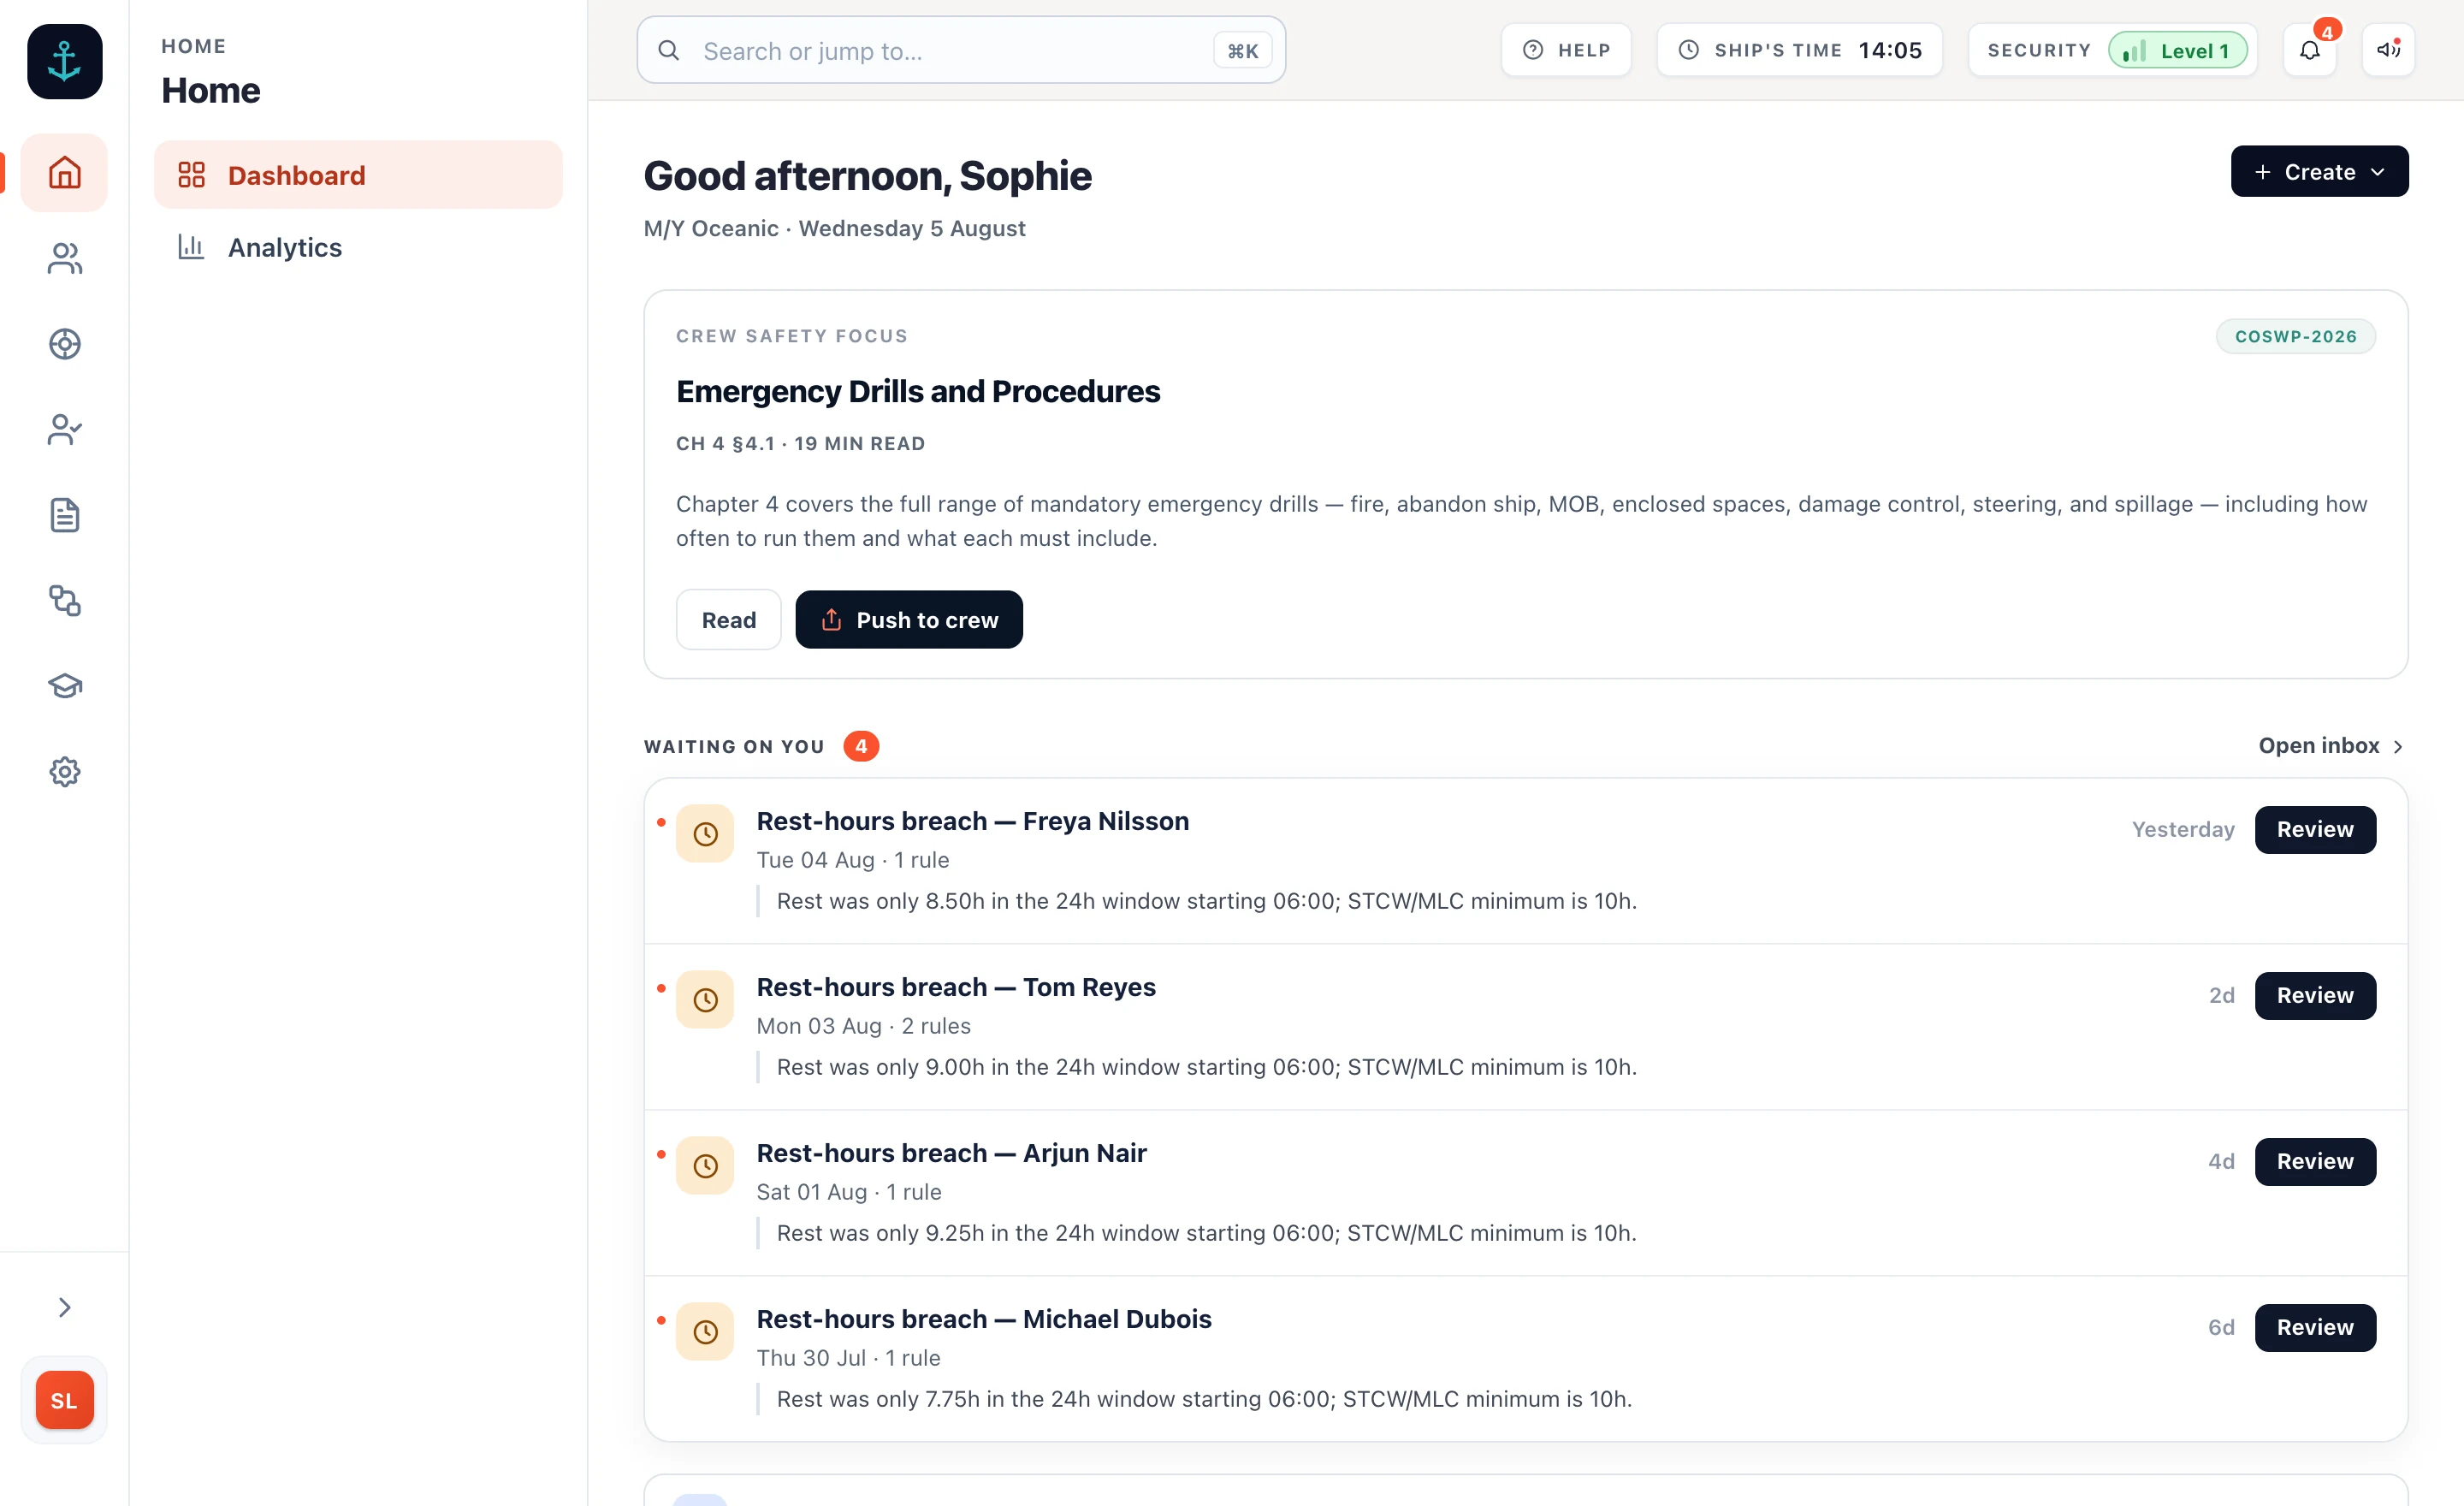
Task: Focus the Search or jump to field
Action: click(961, 50)
